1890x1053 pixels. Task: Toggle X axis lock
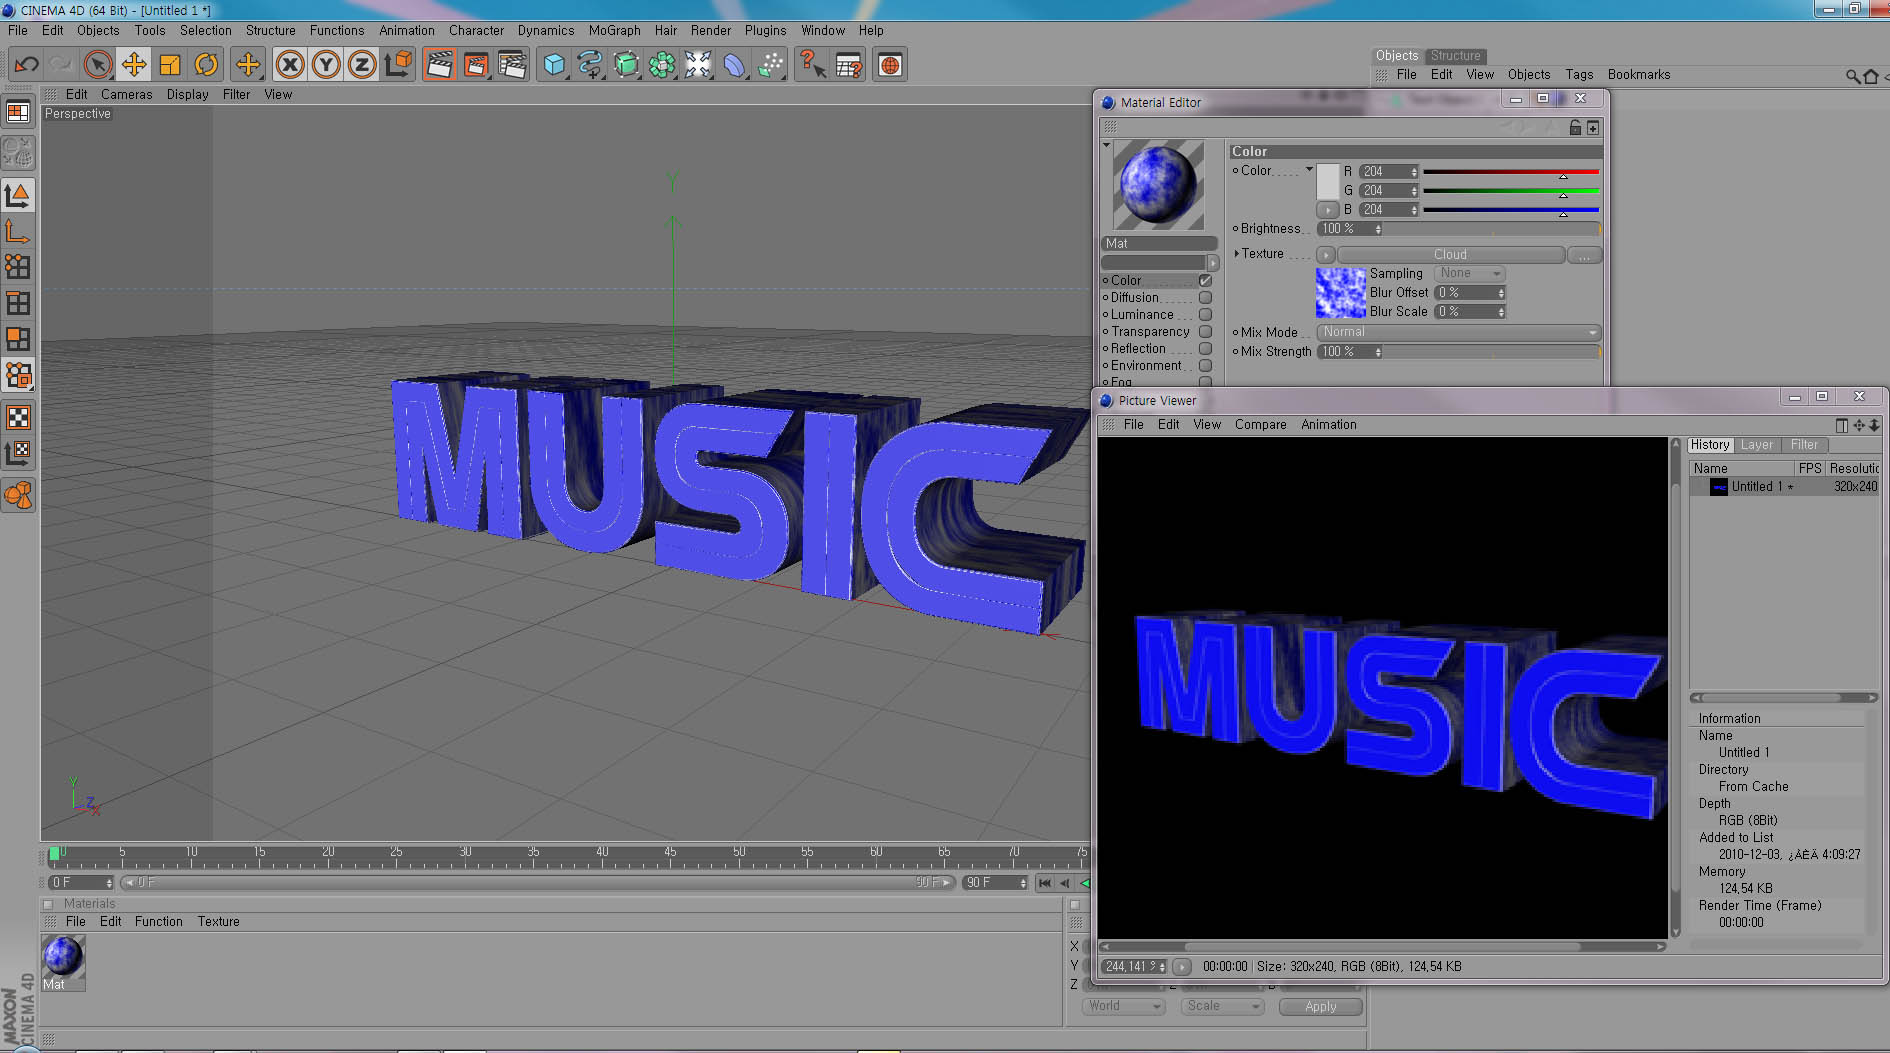(x=290, y=65)
